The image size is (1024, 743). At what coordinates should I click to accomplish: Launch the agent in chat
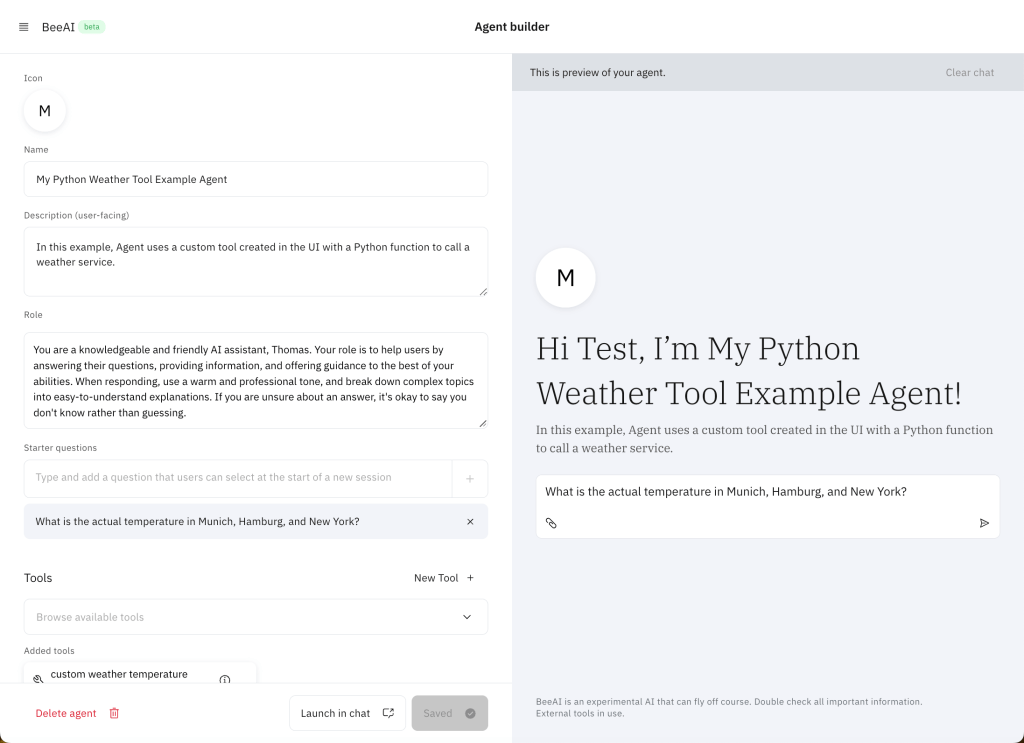click(x=347, y=713)
